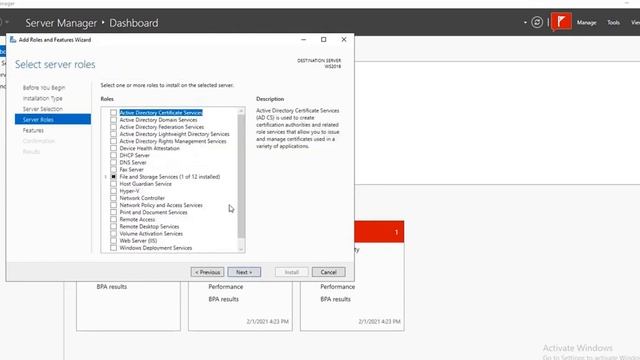Close the Add Roles wizard window

point(344,40)
